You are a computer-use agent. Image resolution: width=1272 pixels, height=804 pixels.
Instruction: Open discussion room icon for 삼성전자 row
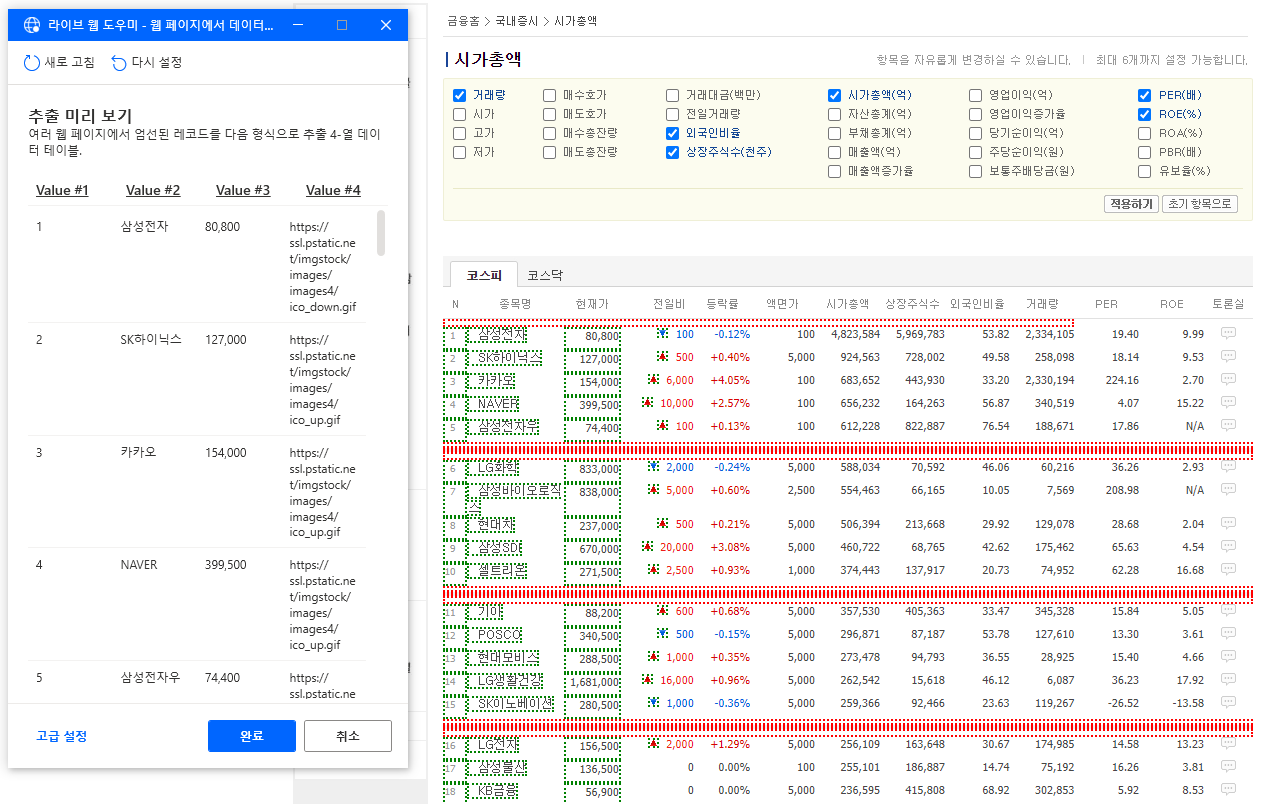click(1229, 334)
